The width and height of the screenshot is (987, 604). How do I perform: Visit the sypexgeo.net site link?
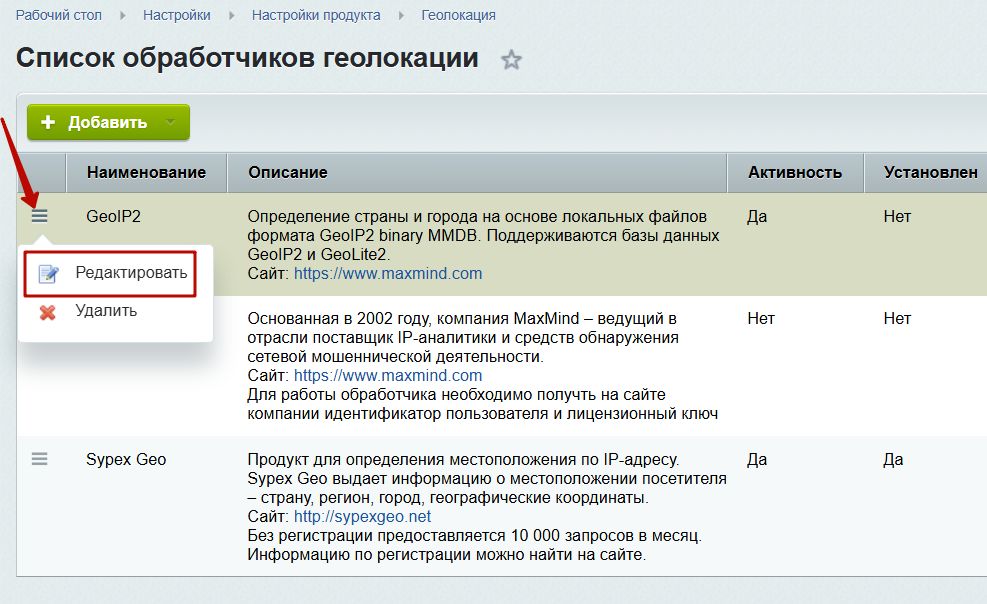(x=362, y=516)
